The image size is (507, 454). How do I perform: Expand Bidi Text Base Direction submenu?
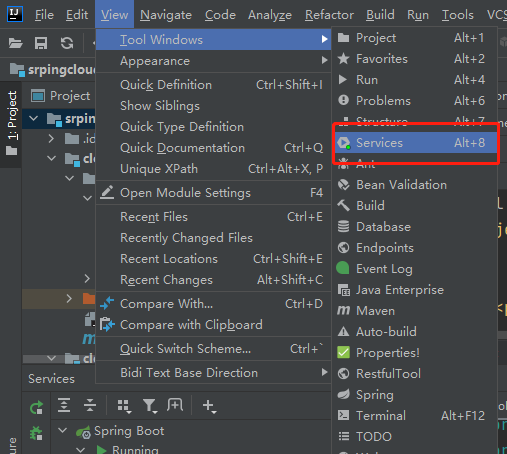213,372
